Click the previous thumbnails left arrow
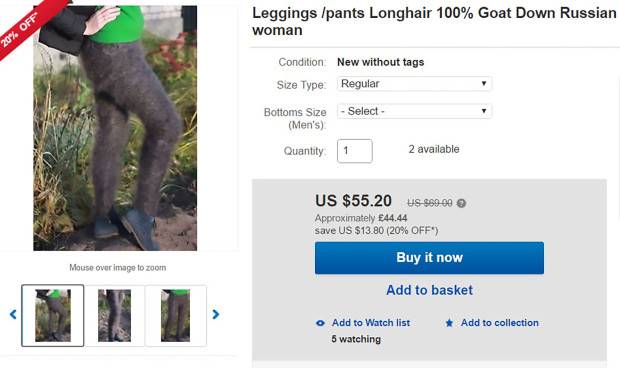The image size is (620, 368). (13, 314)
